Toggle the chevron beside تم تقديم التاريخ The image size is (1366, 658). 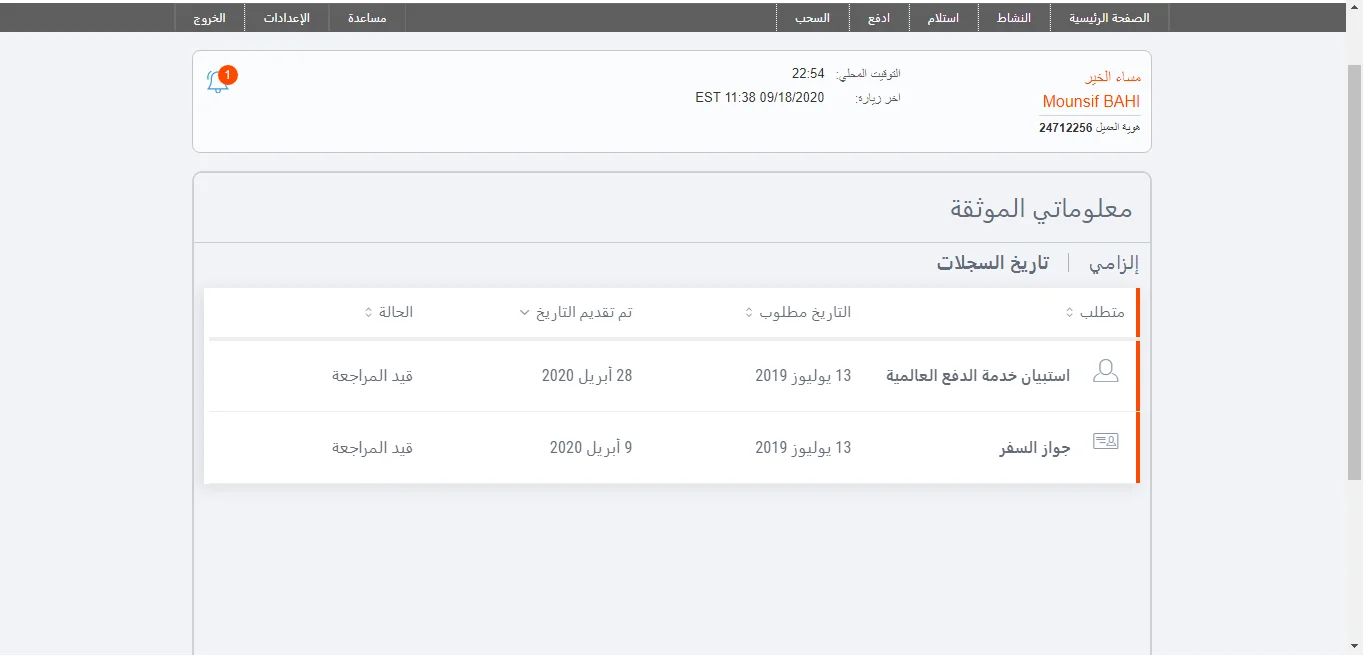525,313
